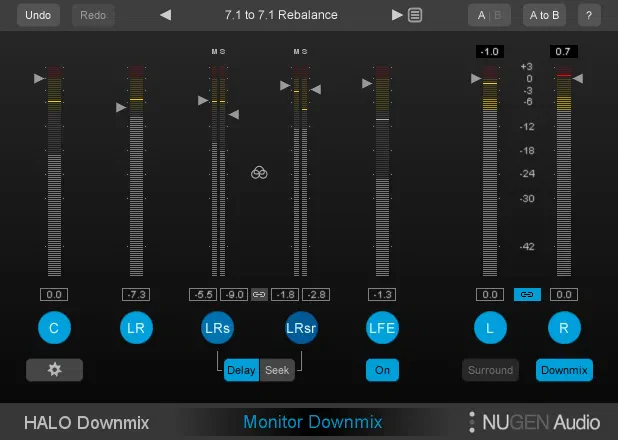The height and width of the screenshot is (440, 618).
Task: Switch to Seek mode
Action: pos(277,370)
